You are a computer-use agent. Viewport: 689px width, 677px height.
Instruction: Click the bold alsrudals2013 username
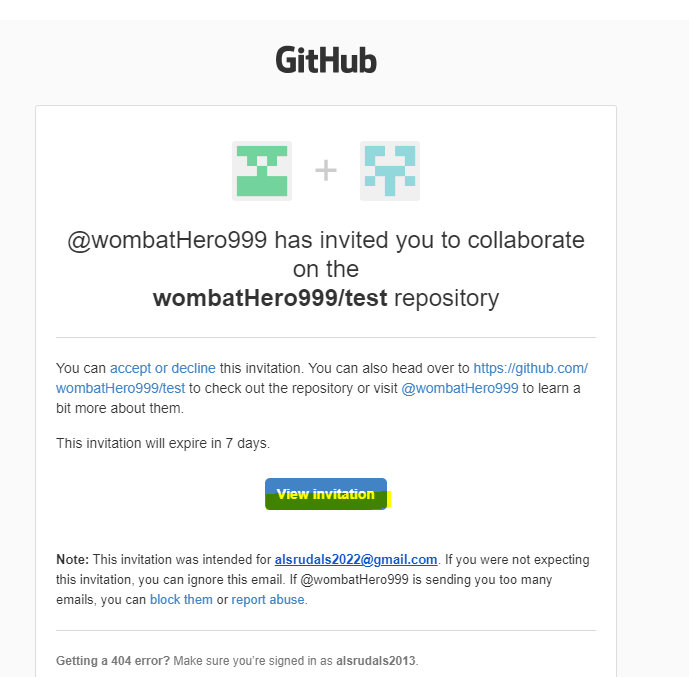376,661
